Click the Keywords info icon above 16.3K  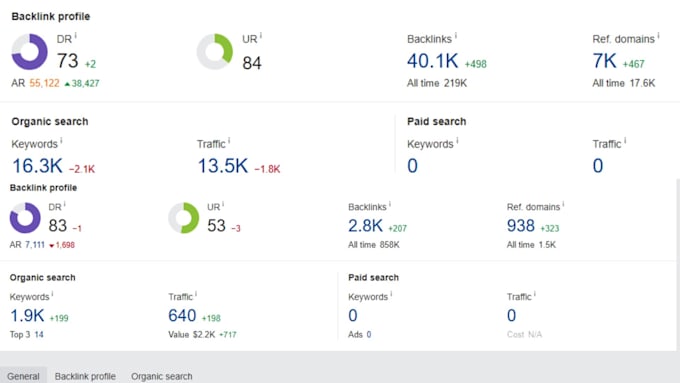(x=61, y=141)
